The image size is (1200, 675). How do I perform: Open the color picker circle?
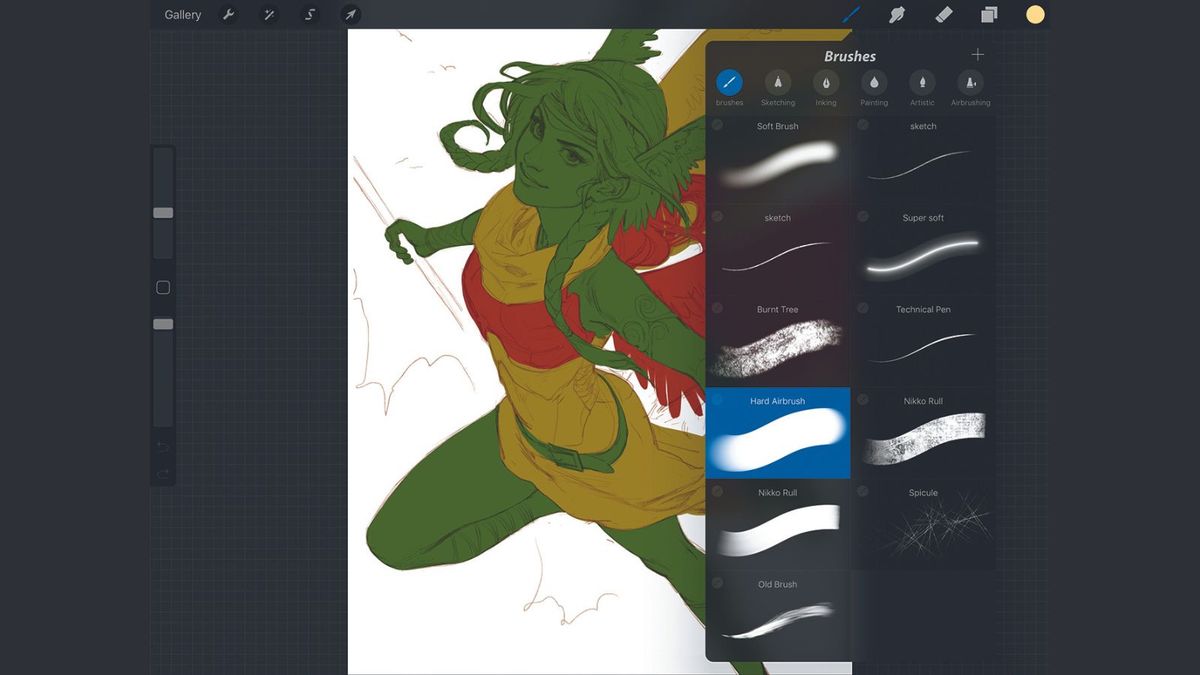(x=1035, y=14)
